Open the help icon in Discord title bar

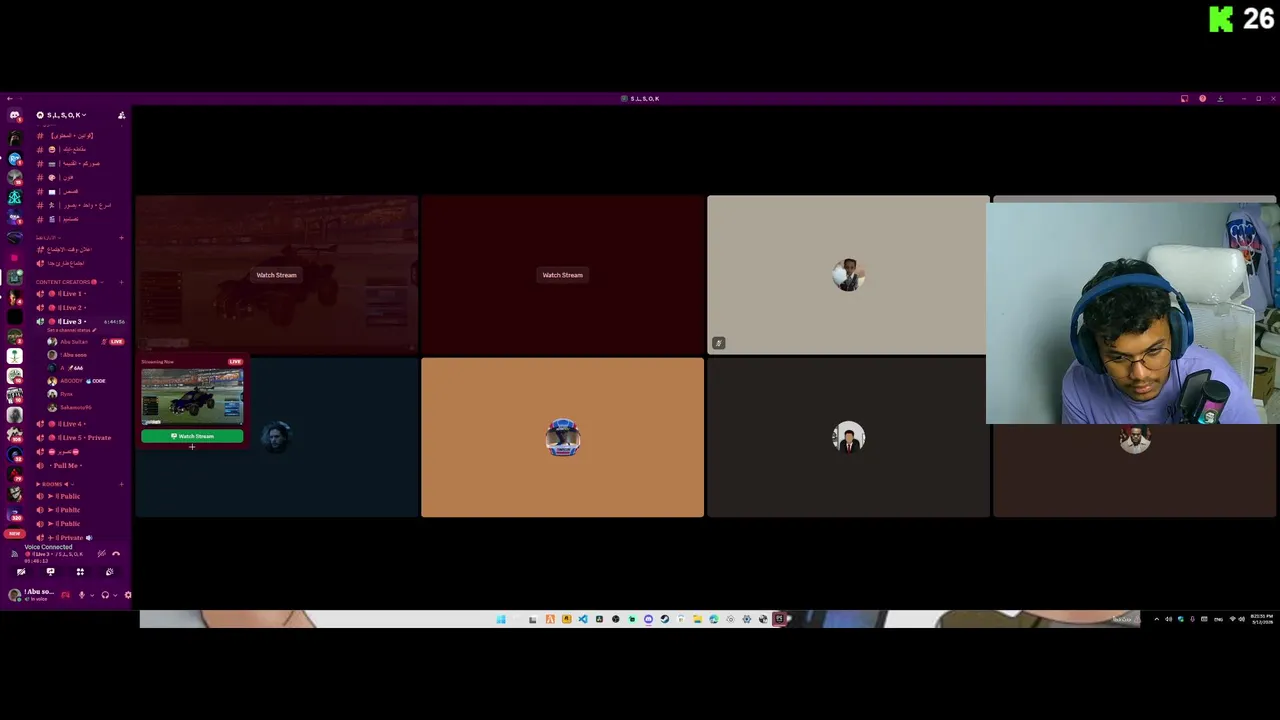coord(1202,98)
